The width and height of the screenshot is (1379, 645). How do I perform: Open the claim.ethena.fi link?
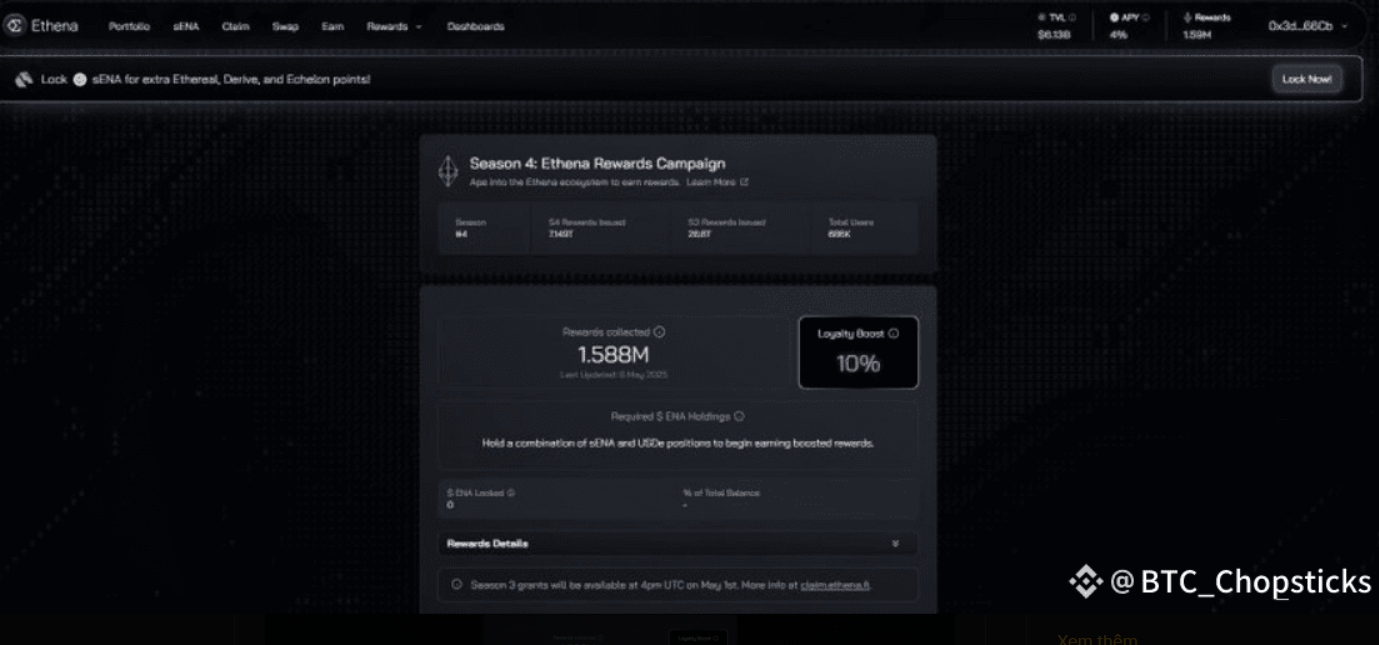tap(835, 584)
